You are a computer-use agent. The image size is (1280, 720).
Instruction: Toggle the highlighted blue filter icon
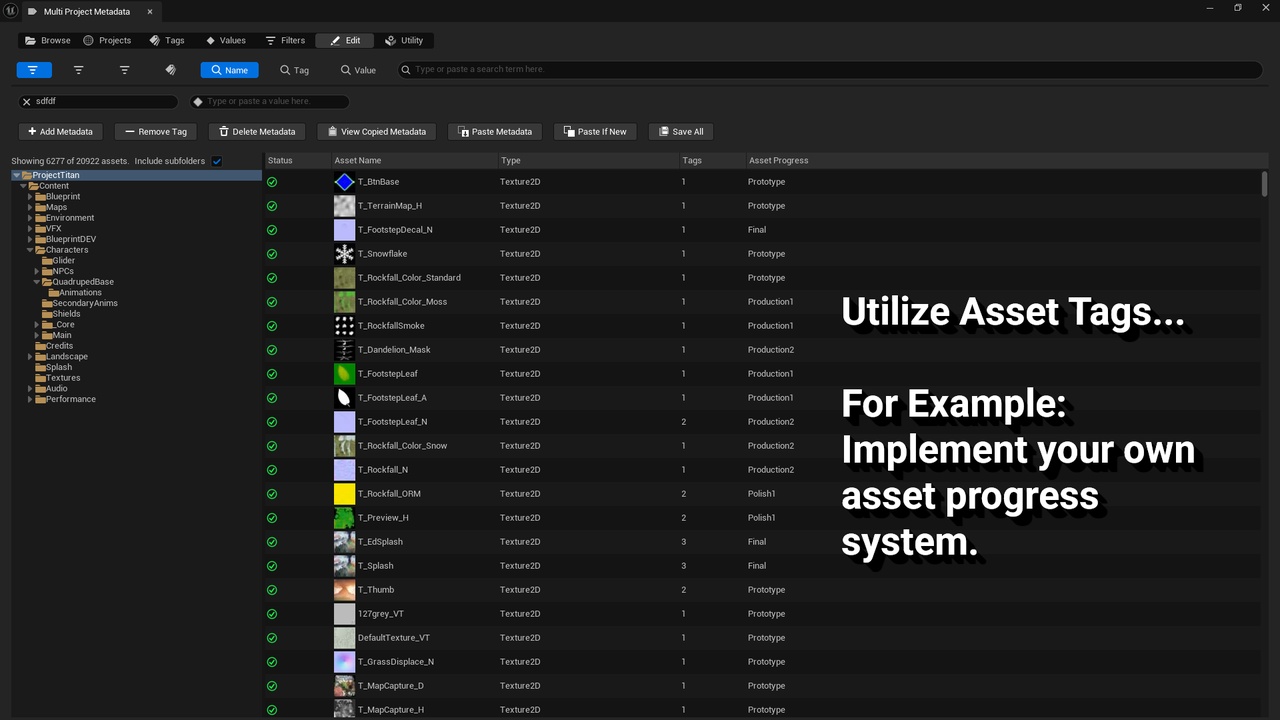34,70
